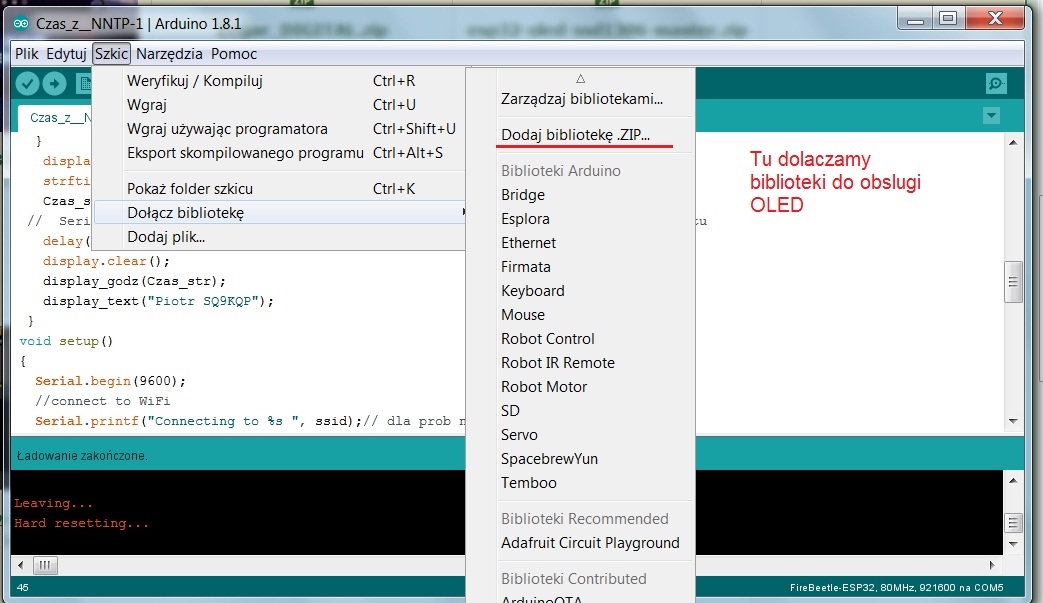Include the SD library

tap(581, 410)
